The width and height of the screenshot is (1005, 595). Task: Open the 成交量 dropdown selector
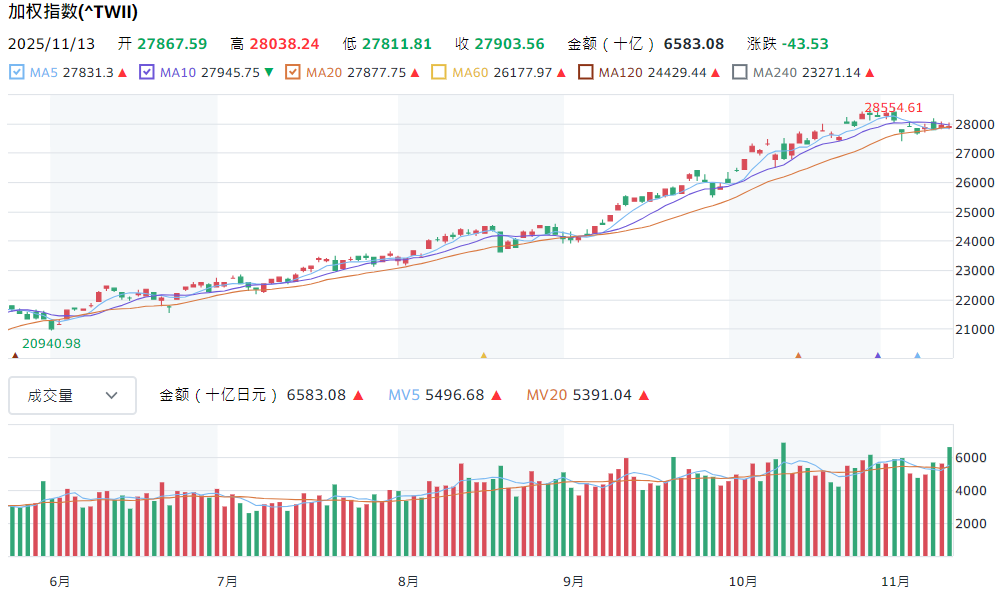(72, 395)
